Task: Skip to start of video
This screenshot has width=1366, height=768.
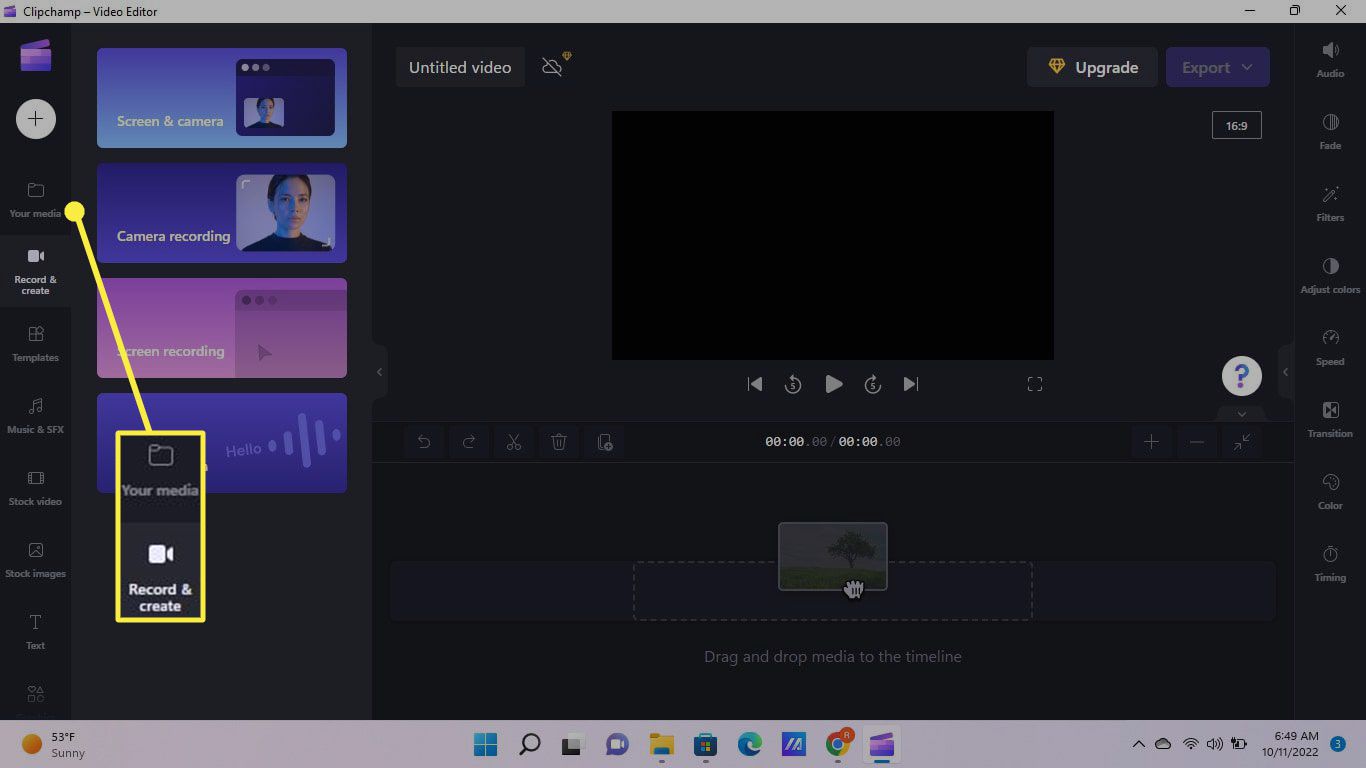Action: pyautogui.click(x=755, y=384)
